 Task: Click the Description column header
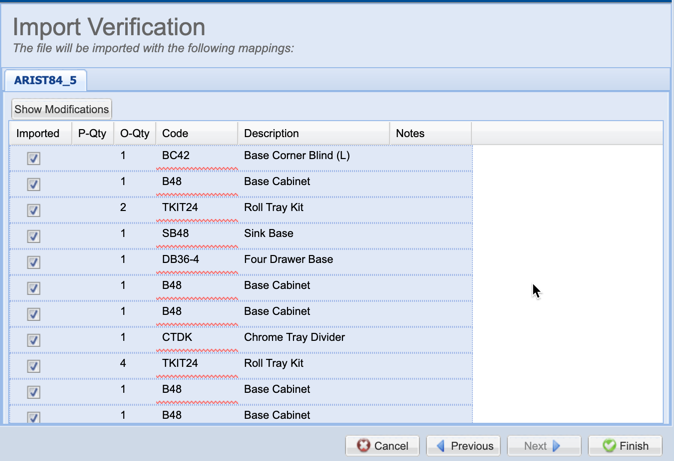[313, 133]
